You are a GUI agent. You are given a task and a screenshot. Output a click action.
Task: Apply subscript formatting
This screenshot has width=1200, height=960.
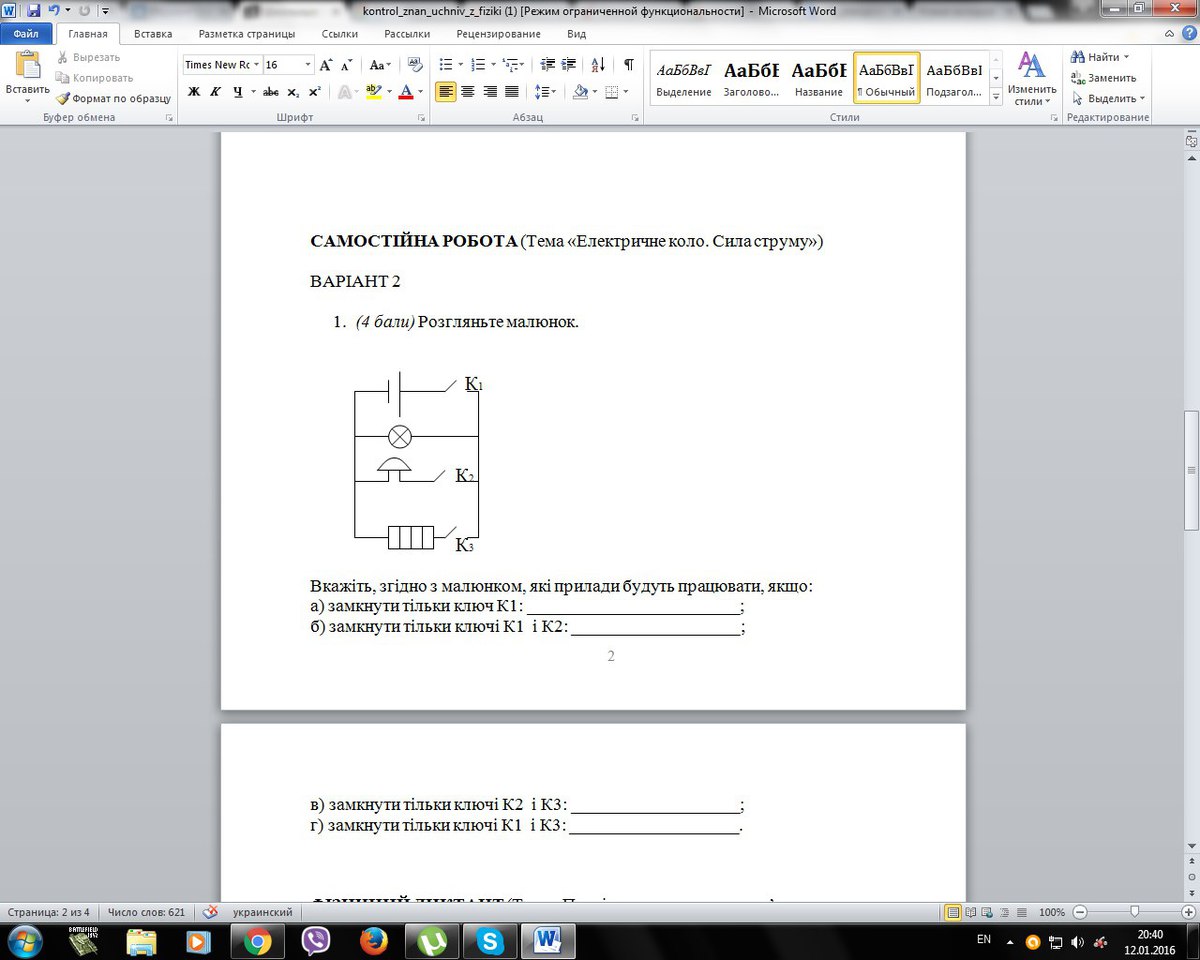(293, 92)
